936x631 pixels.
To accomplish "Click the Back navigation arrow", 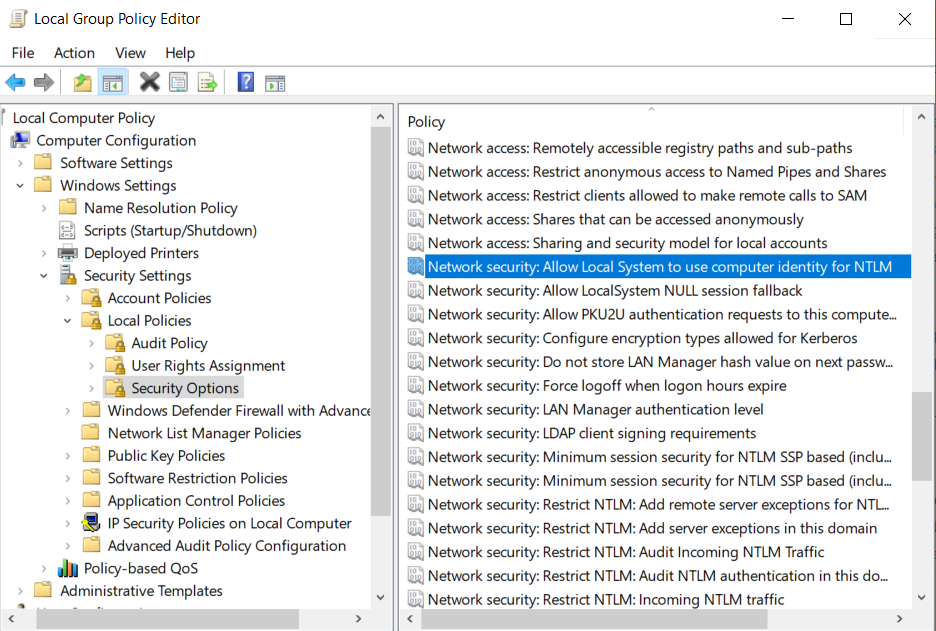I will [x=15, y=82].
